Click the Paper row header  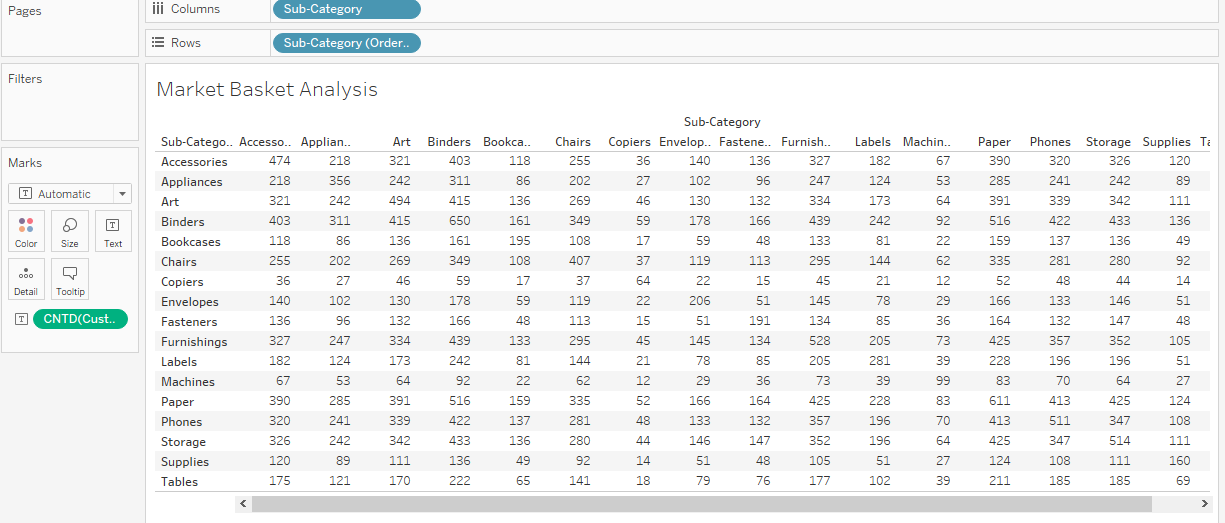pos(178,402)
